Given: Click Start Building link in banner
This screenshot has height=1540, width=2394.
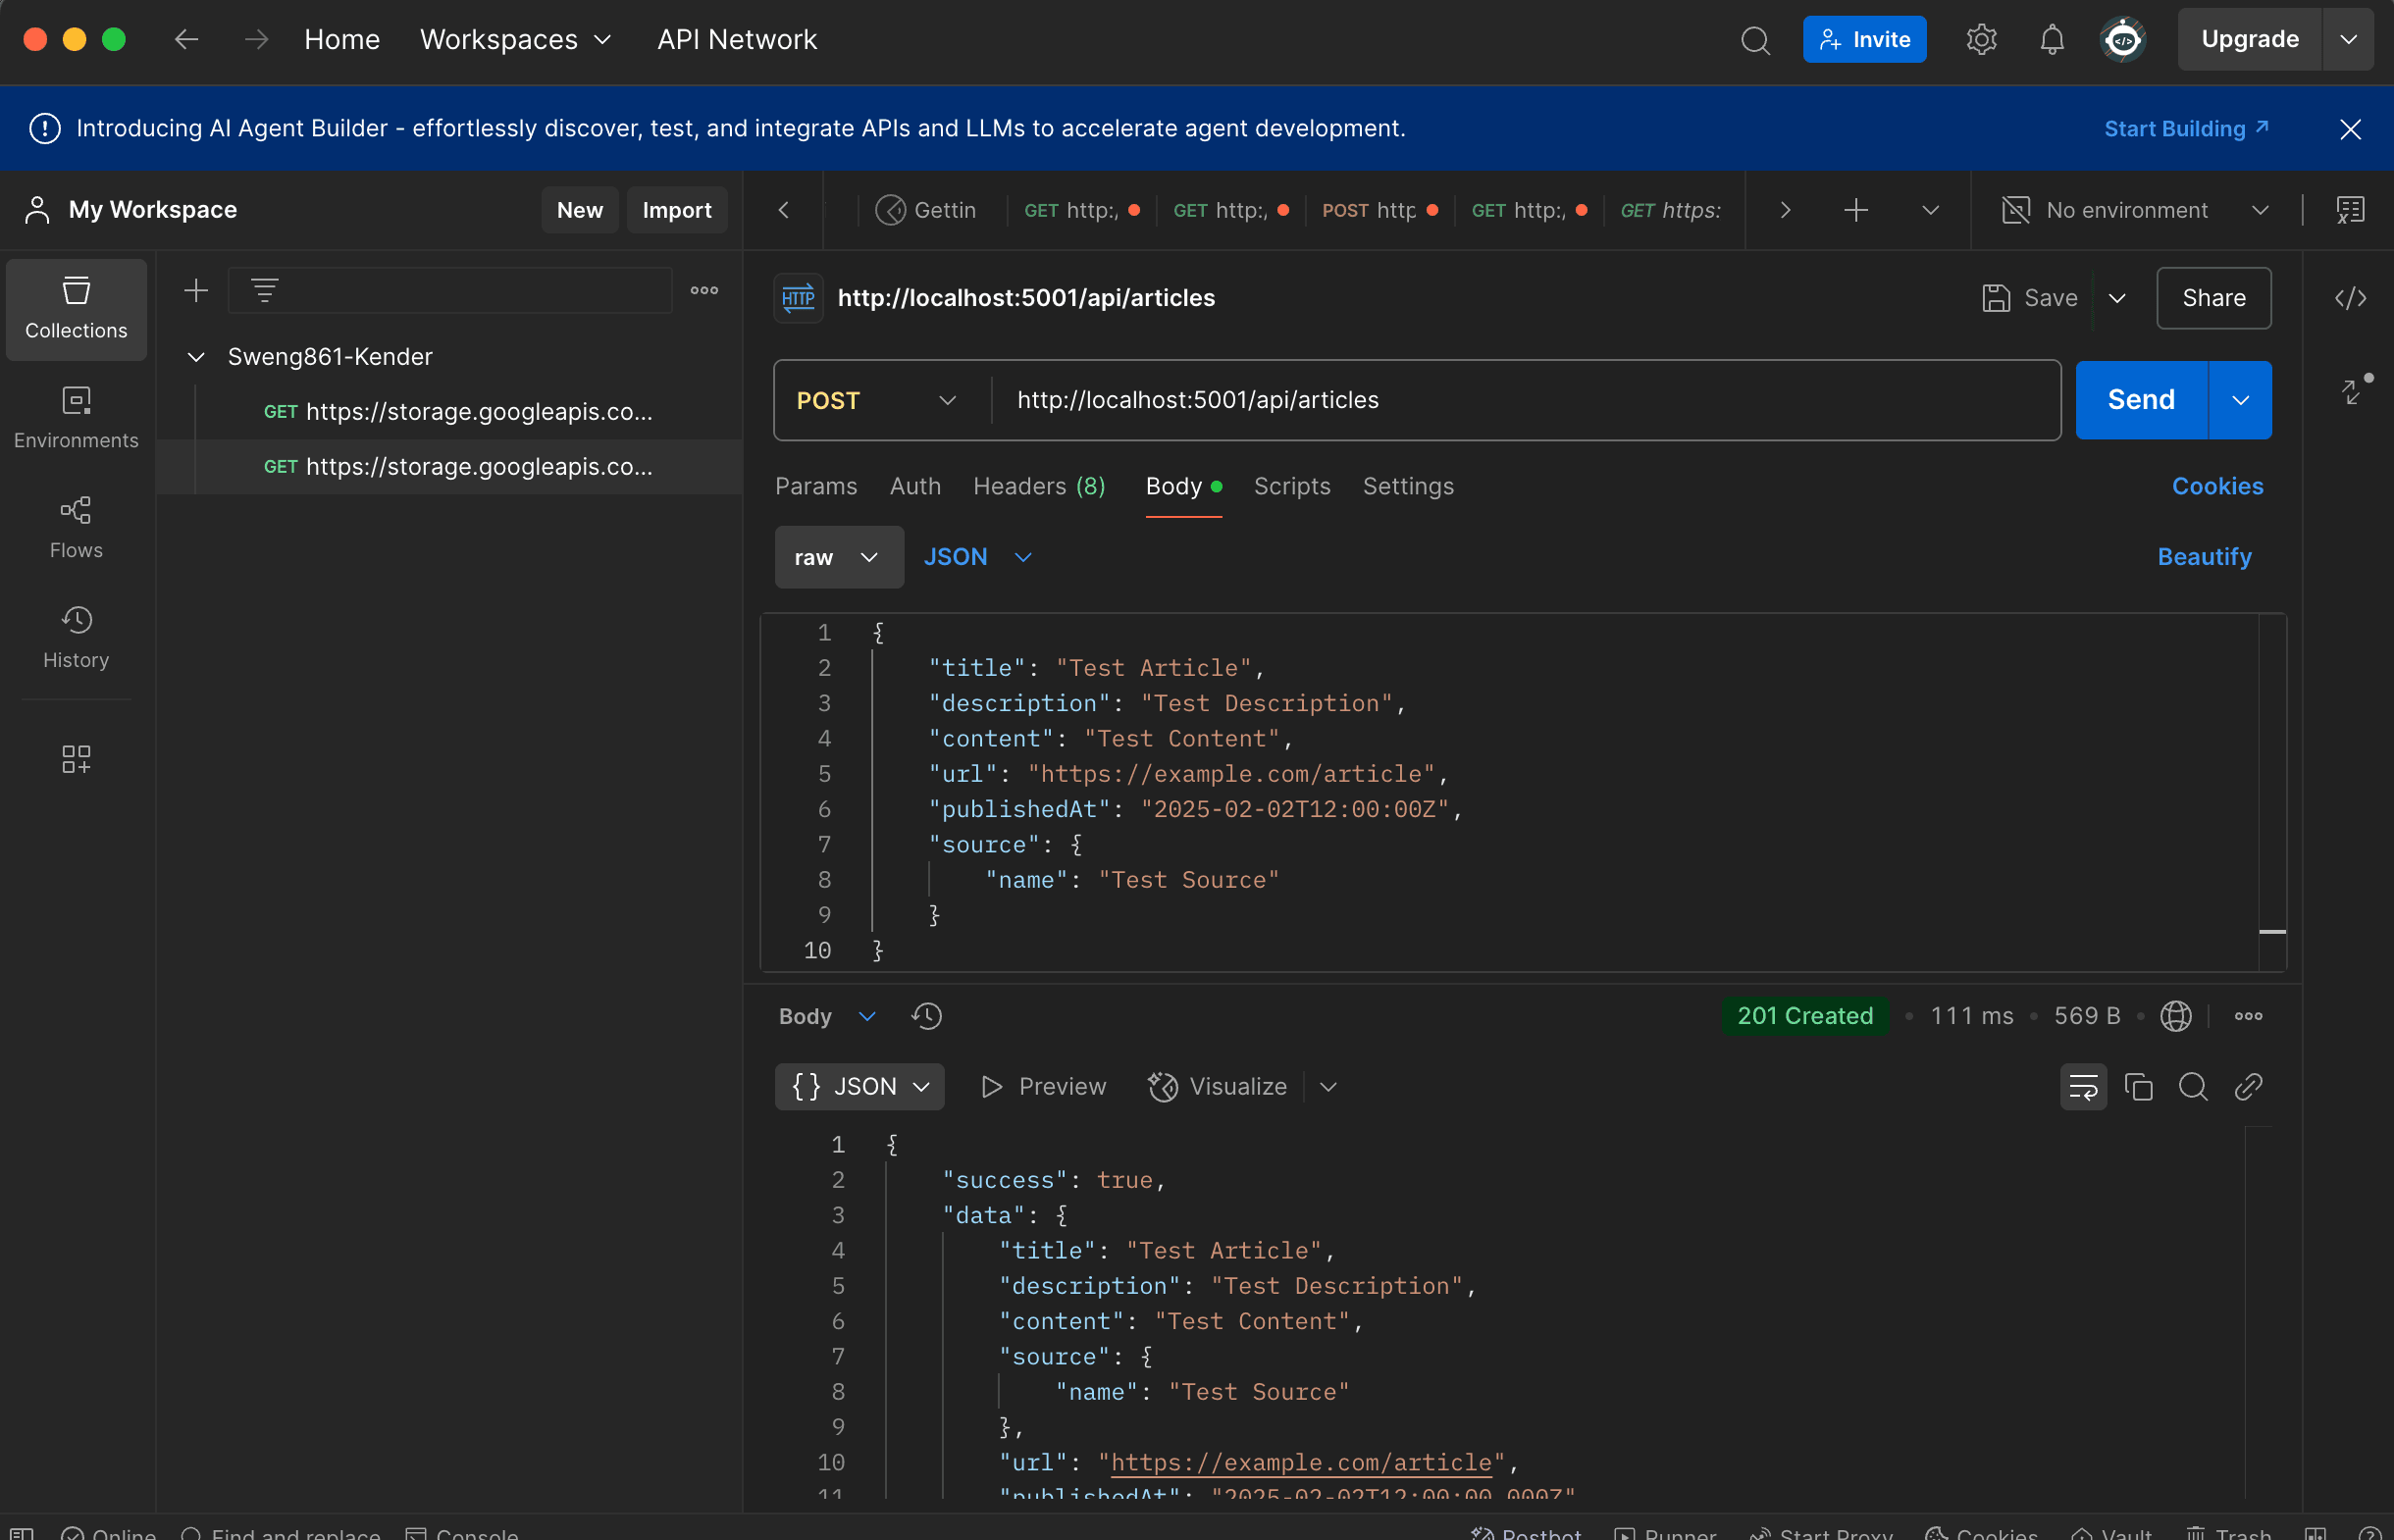Looking at the screenshot, I should pos(2186,129).
